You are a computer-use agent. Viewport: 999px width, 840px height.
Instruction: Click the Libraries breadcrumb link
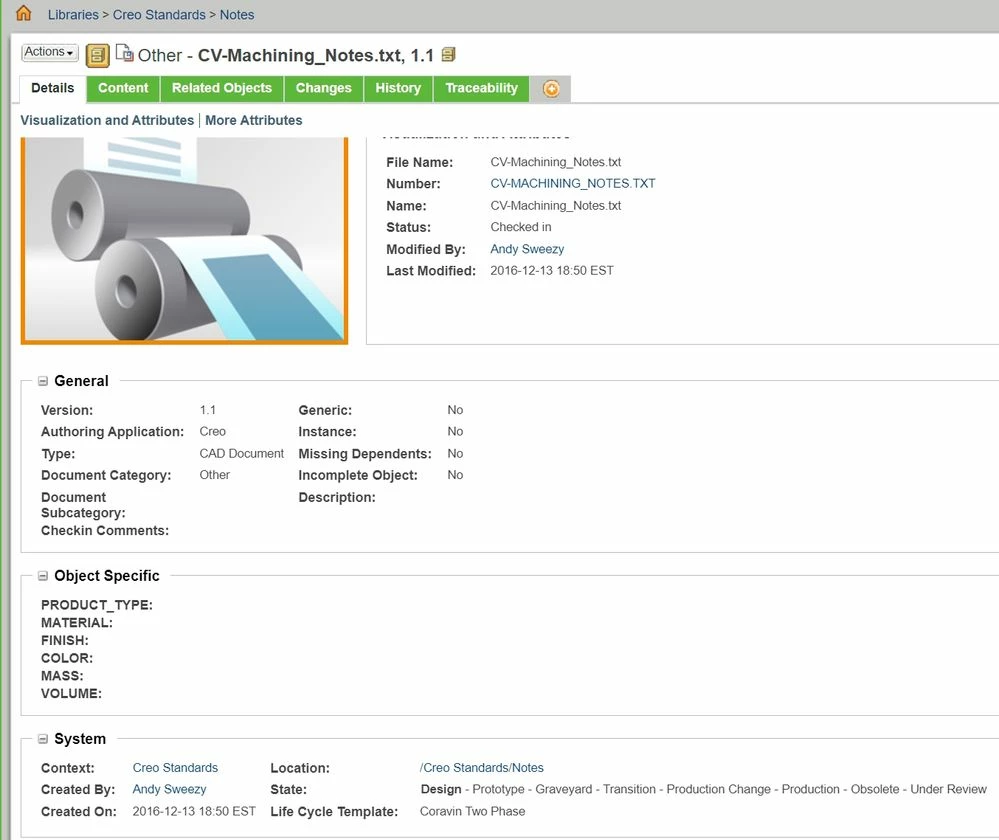click(72, 14)
